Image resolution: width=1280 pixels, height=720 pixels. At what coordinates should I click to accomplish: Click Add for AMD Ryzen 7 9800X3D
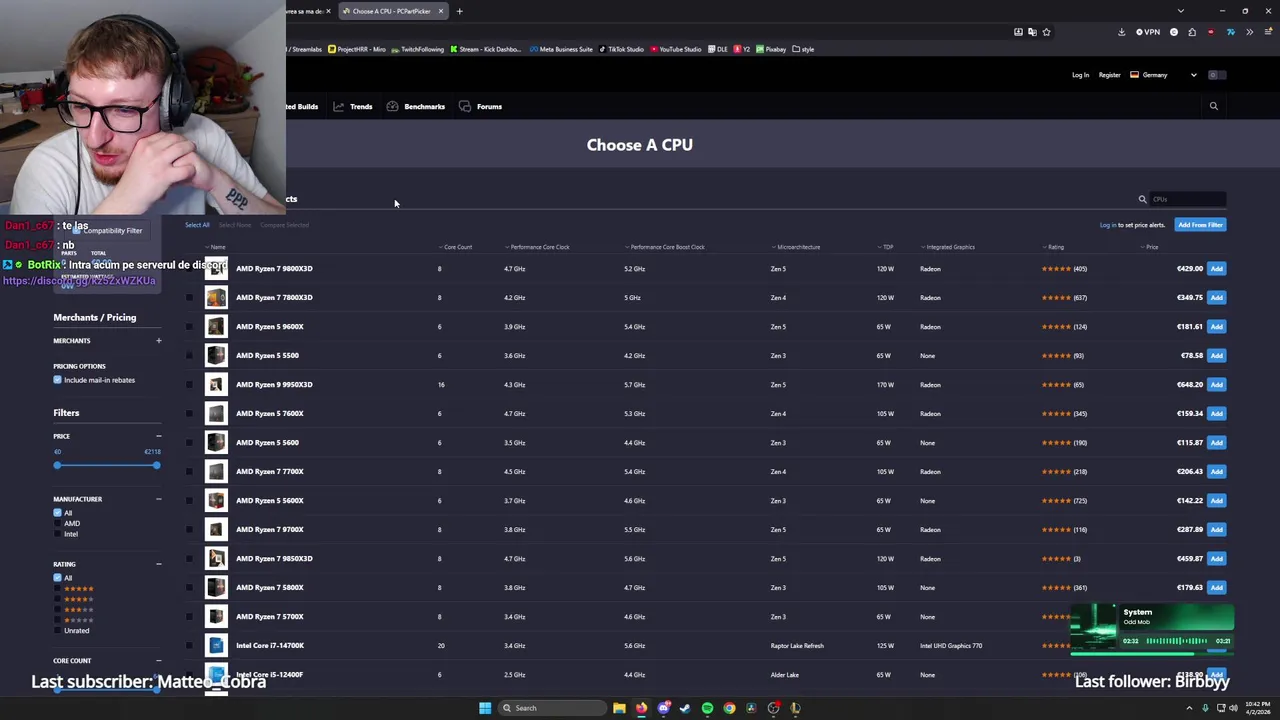1216,268
